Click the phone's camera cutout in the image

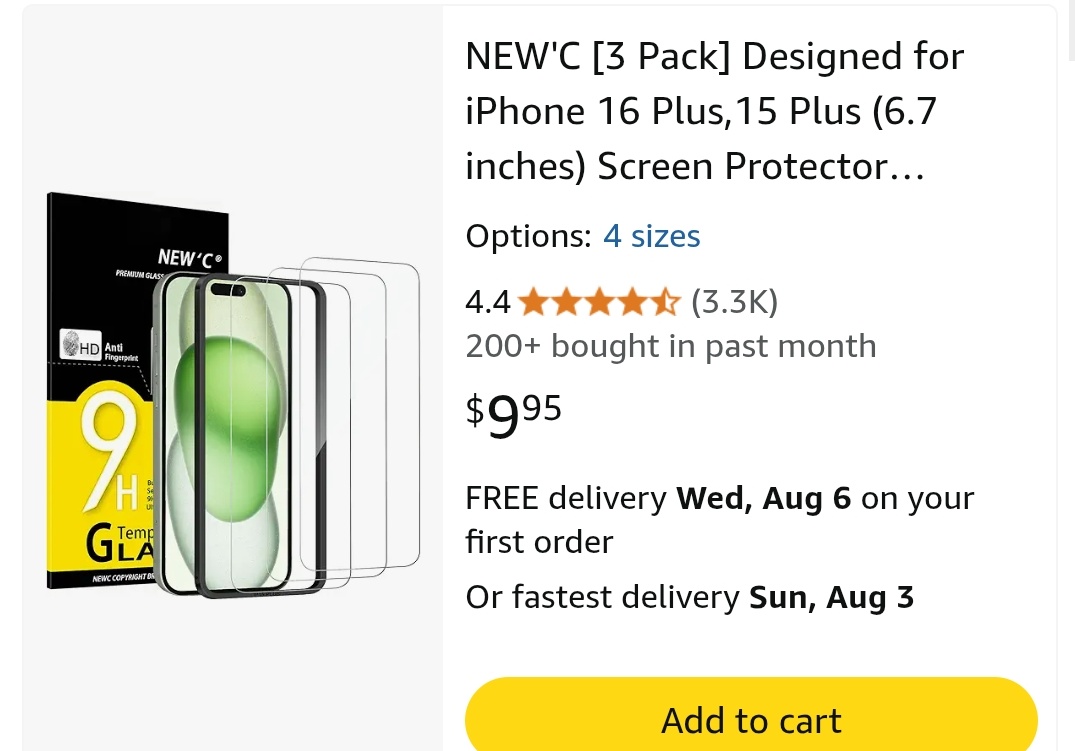(x=228, y=290)
